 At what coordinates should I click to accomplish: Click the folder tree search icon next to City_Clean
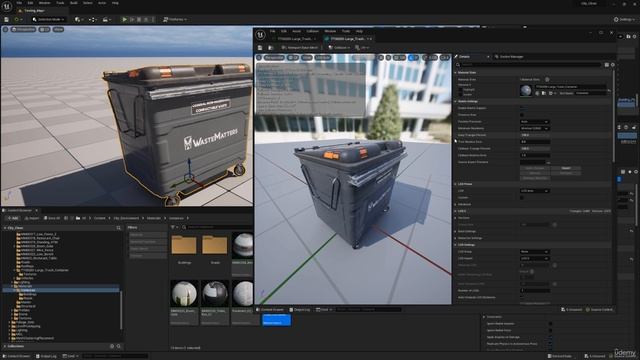coord(119,228)
